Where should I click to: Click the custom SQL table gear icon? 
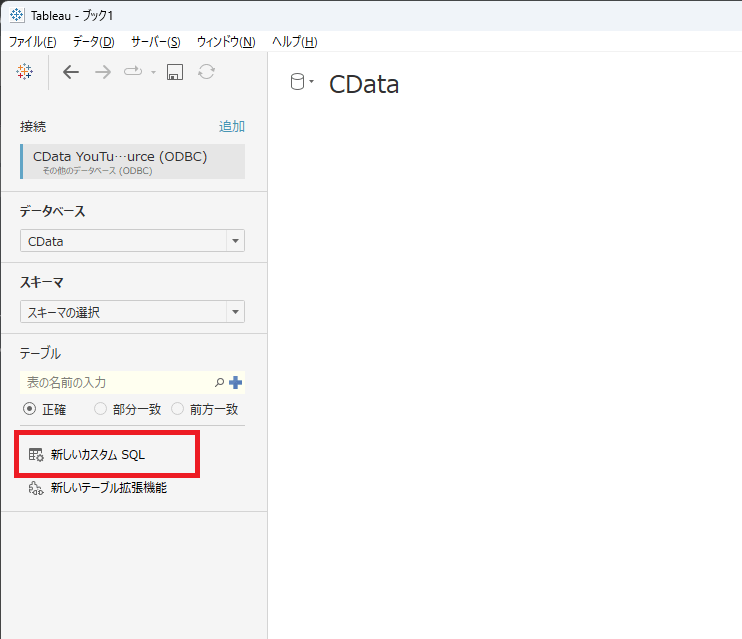tap(36, 454)
